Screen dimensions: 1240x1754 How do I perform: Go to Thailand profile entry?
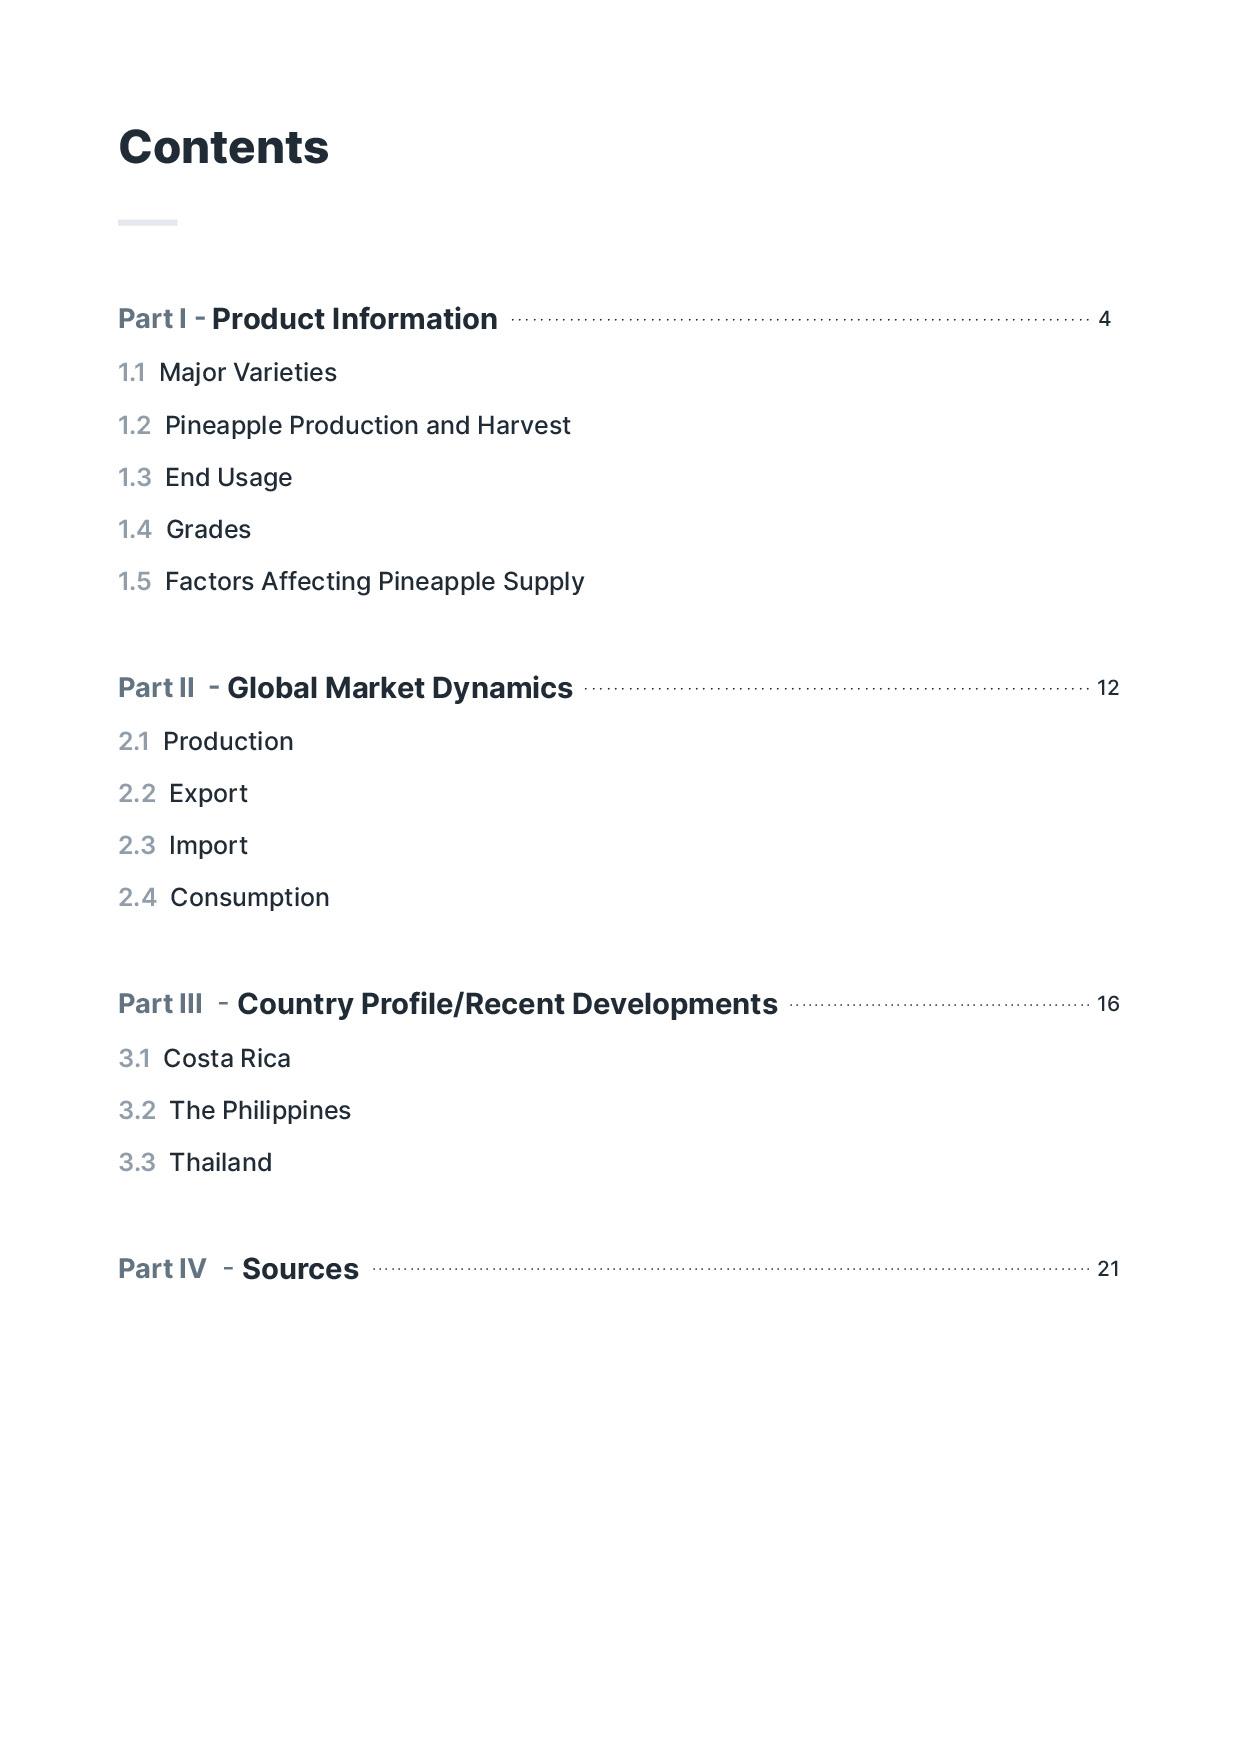click(220, 1163)
